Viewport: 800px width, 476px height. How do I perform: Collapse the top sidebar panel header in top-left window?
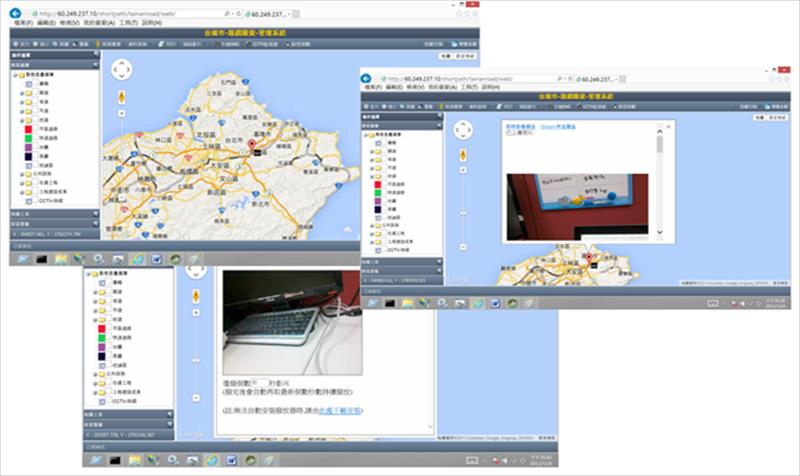95,53
